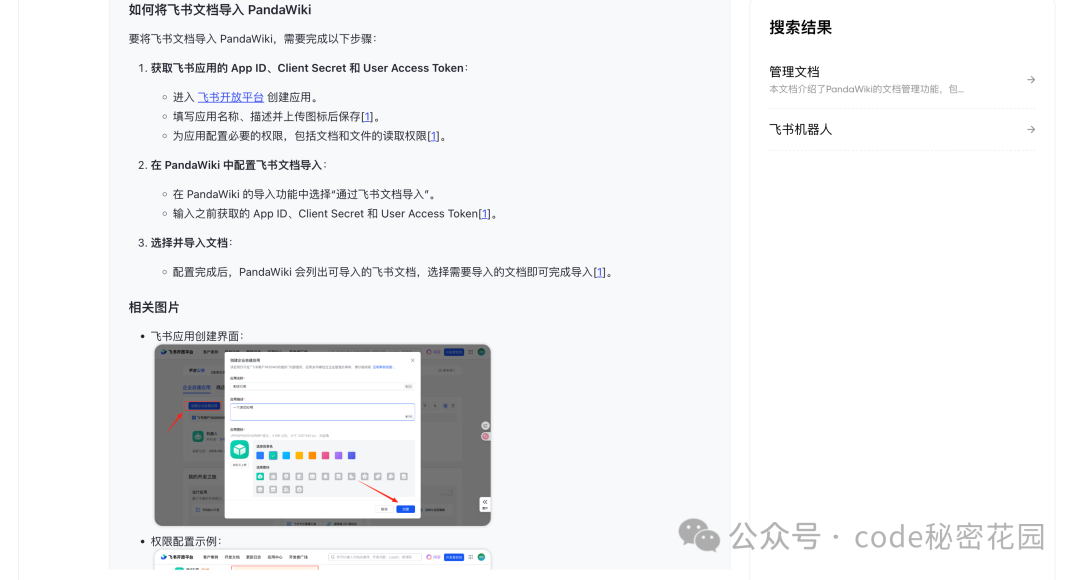
Task: Click the heading 如何将飞书文档导入 PandaWiki
Action: tap(220, 10)
